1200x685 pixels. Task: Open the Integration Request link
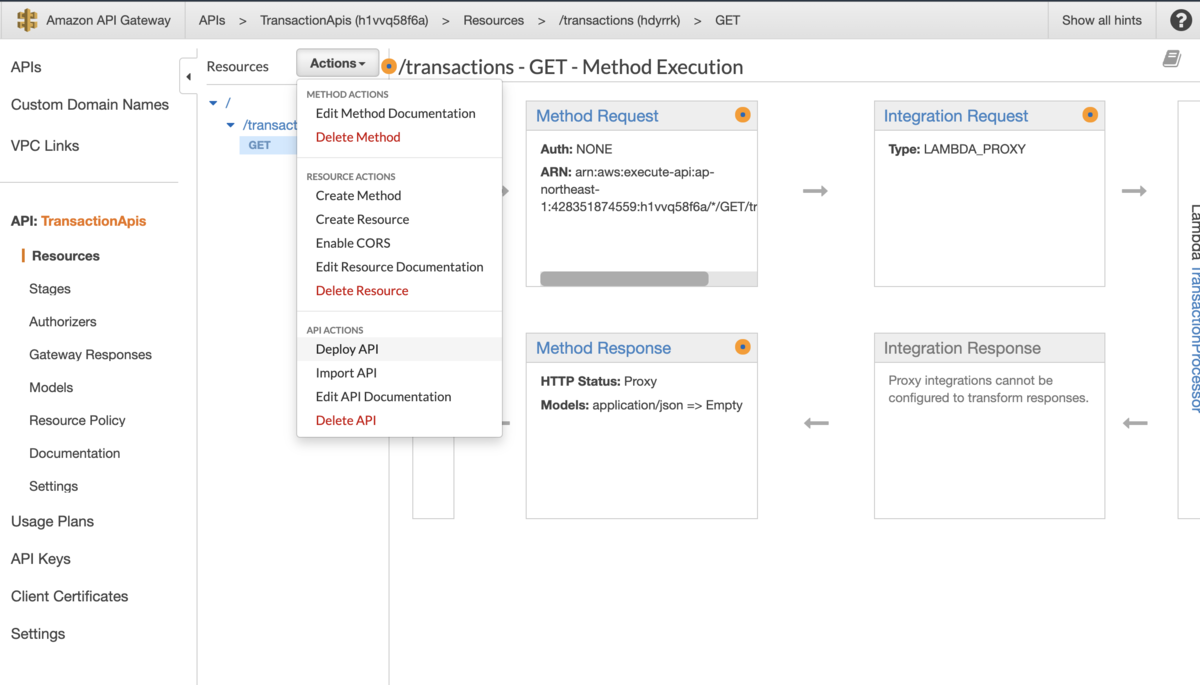[x=955, y=116]
